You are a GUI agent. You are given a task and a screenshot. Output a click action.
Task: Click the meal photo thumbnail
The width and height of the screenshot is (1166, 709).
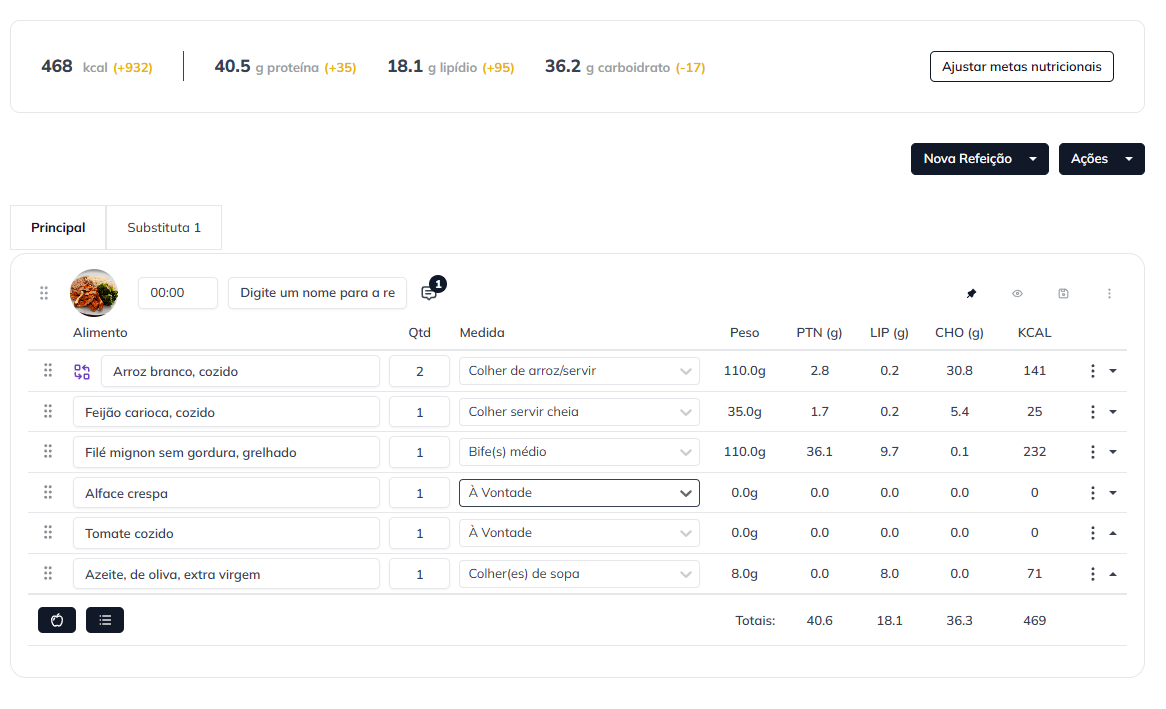[x=94, y=293]
